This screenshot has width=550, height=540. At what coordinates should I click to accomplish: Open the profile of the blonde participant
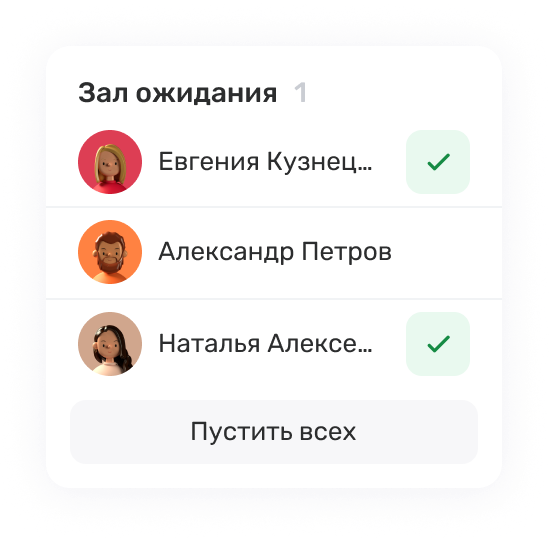coord(110,162)
